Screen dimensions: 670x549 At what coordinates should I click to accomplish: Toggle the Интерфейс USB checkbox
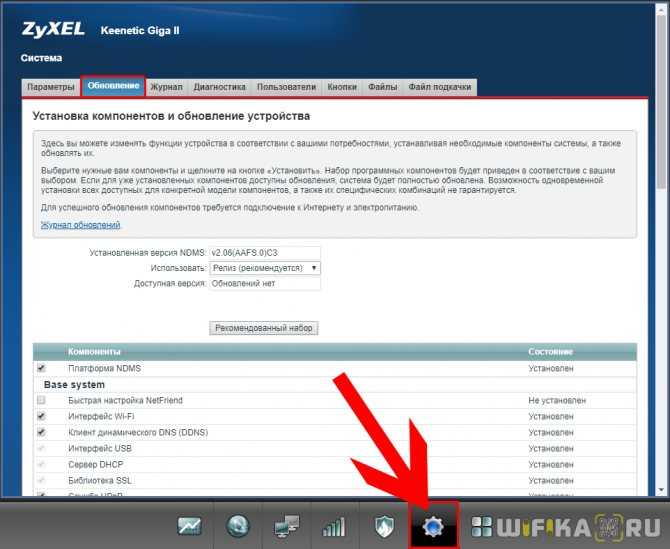(41, 448)
